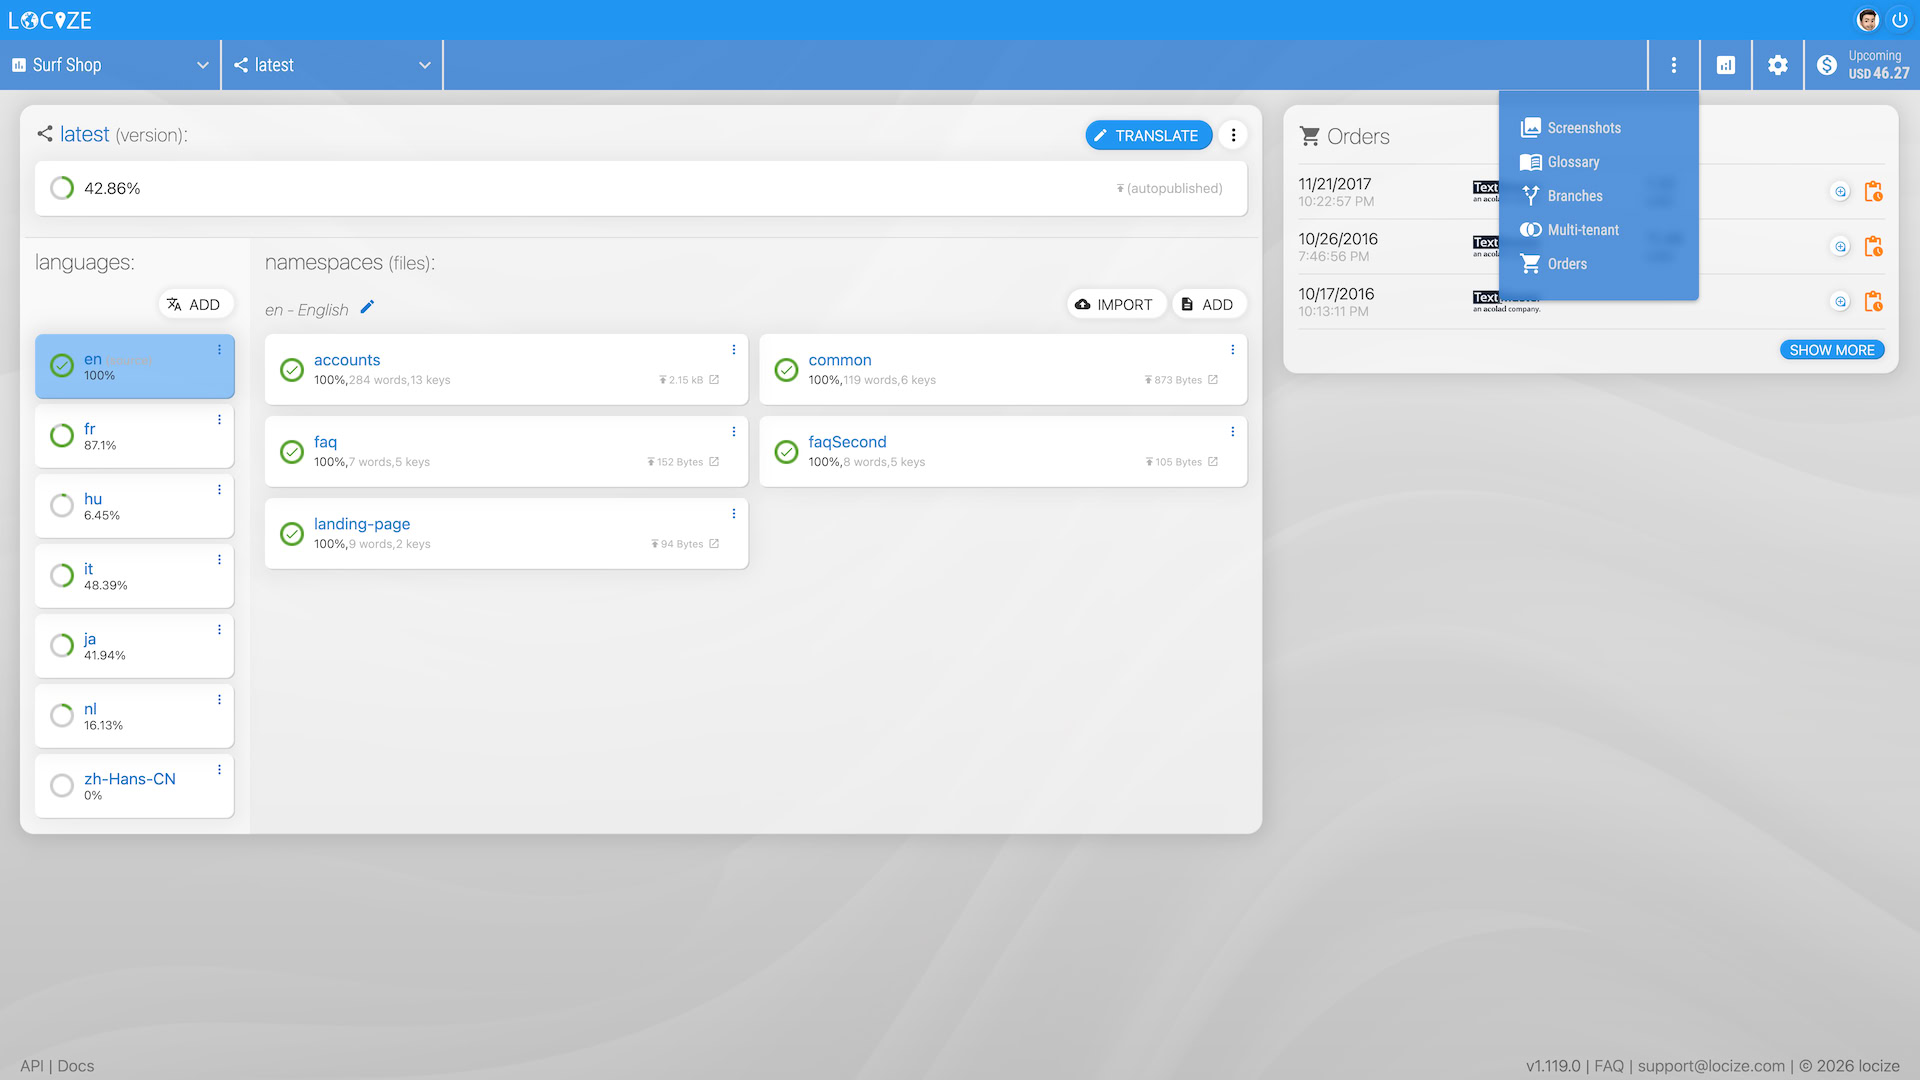Choose Multi-tenant menu entry
This screenshot has width=1920, height=1080.
1582,230
